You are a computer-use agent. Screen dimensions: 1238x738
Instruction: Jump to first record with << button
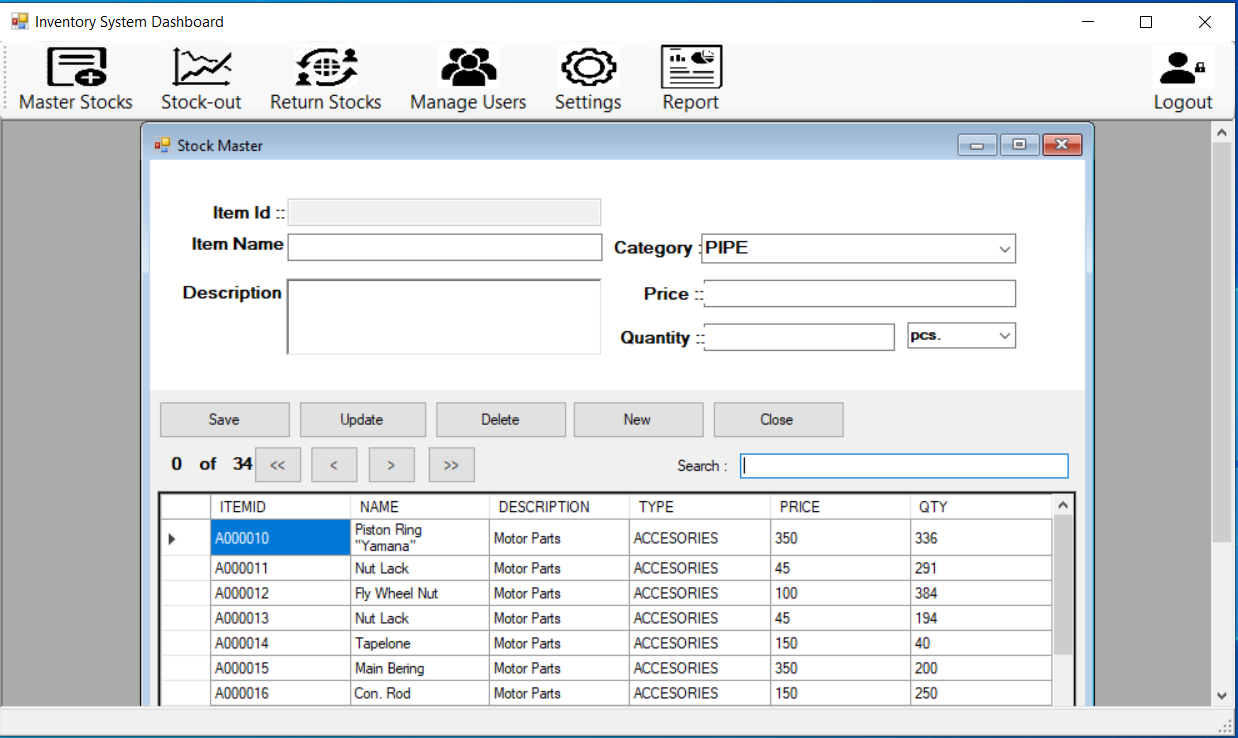pos(278,465)
